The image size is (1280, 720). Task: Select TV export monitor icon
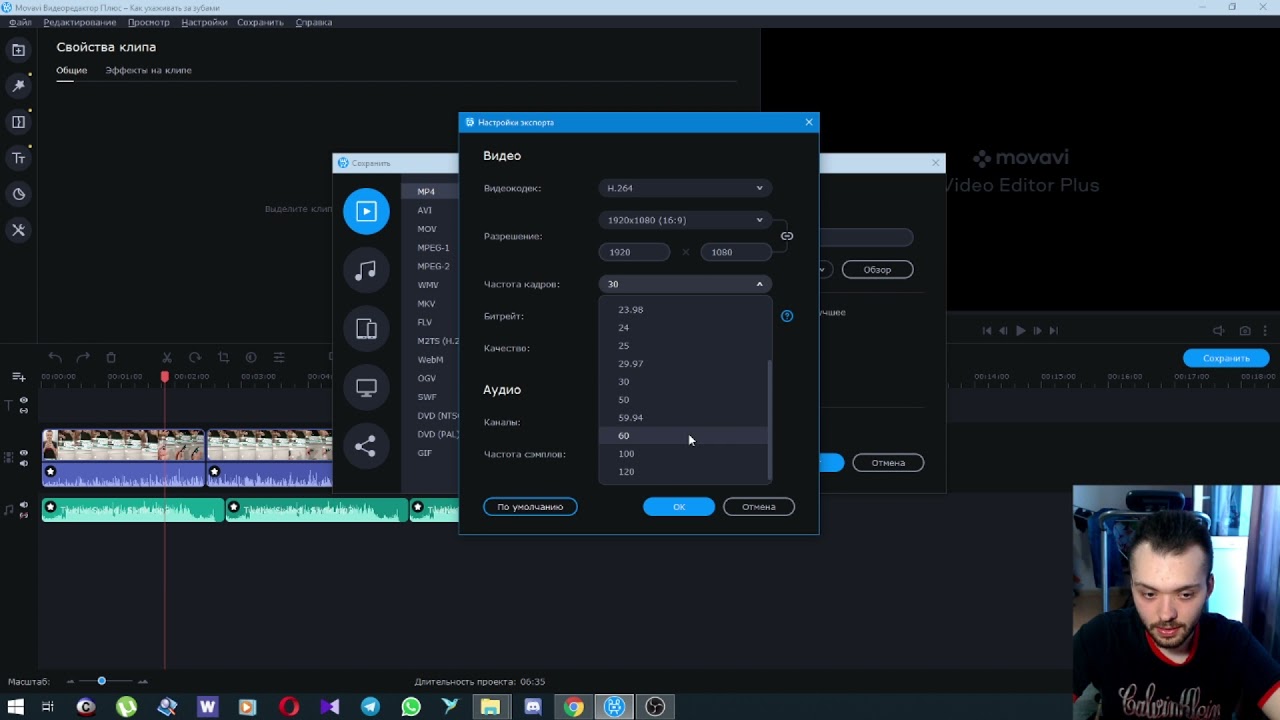click(x=366, y=388)
